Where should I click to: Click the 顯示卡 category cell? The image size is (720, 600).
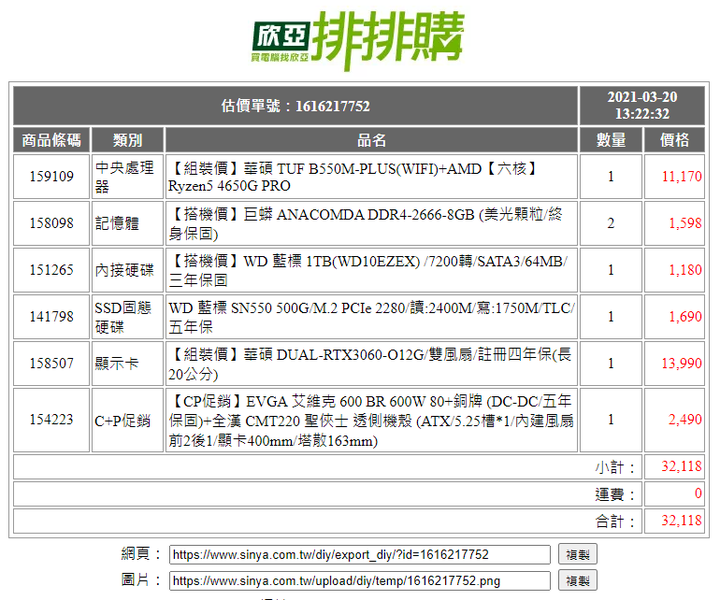click(x=128, y=364)
